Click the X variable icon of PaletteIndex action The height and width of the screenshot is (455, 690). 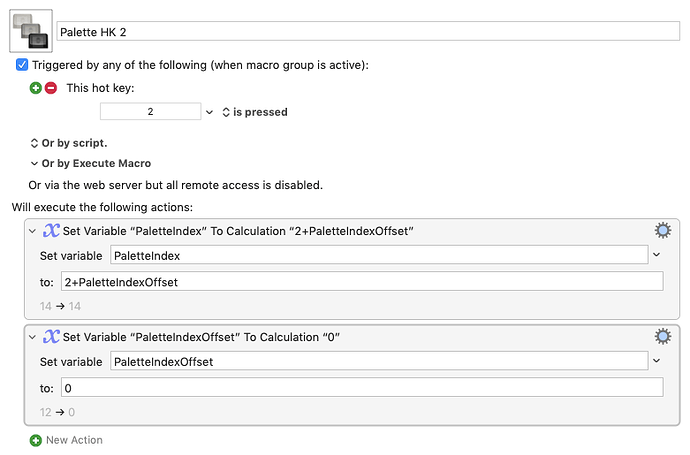(x=51, y=230)
